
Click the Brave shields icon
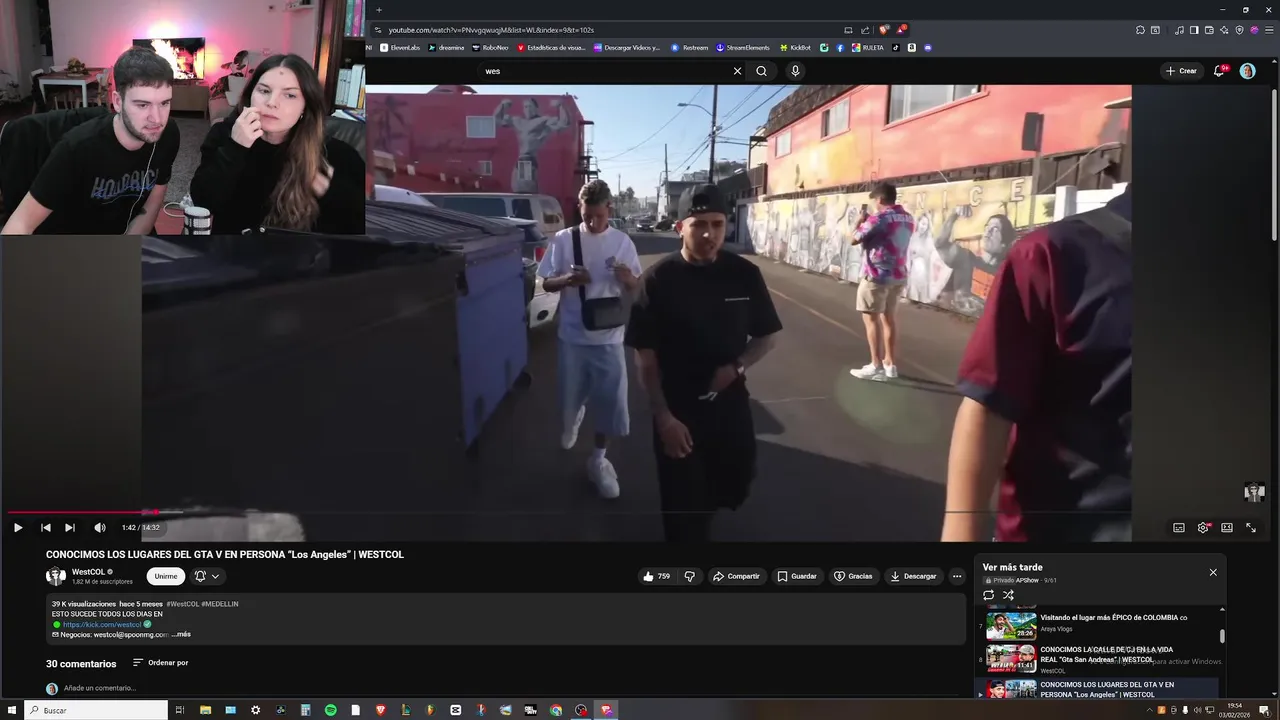click(x=884, y=30)
